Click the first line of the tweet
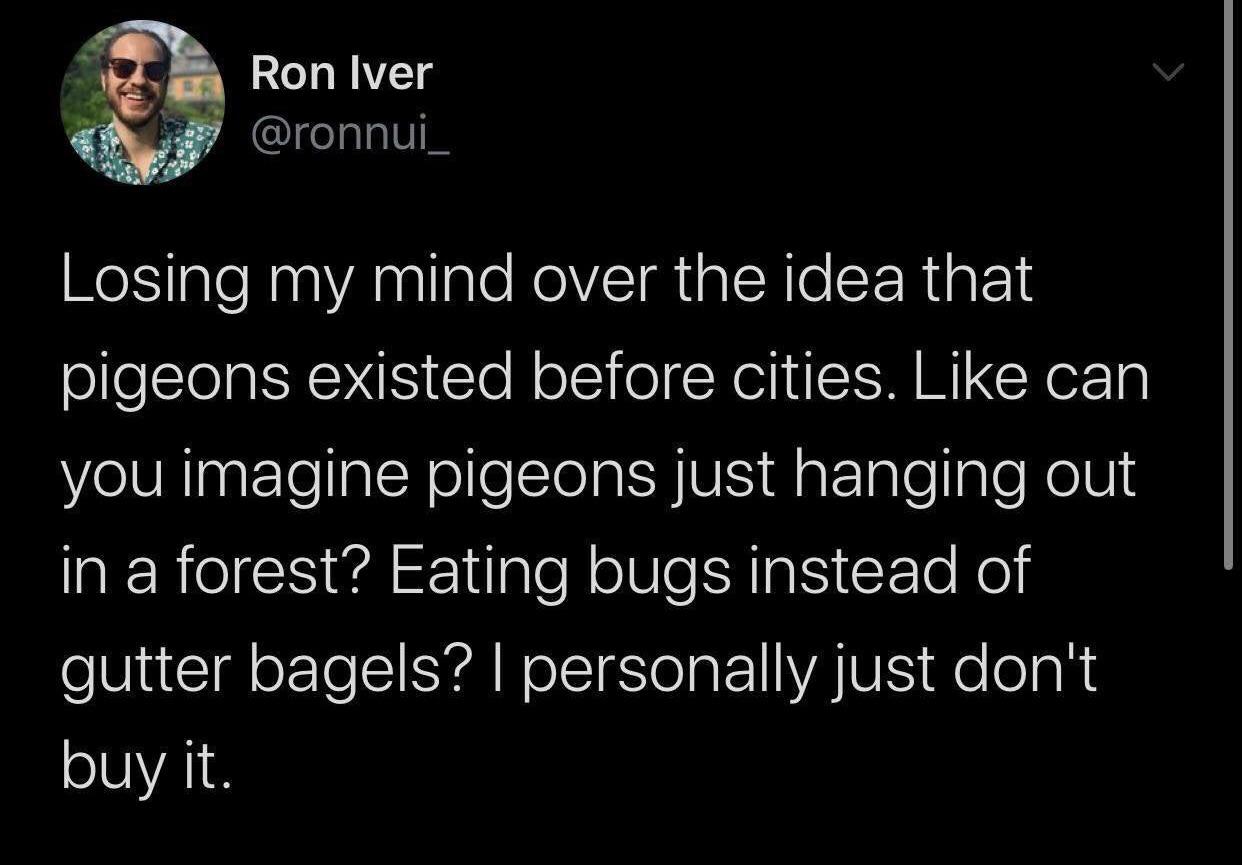1242x865 pixels. tap(546, 278)
